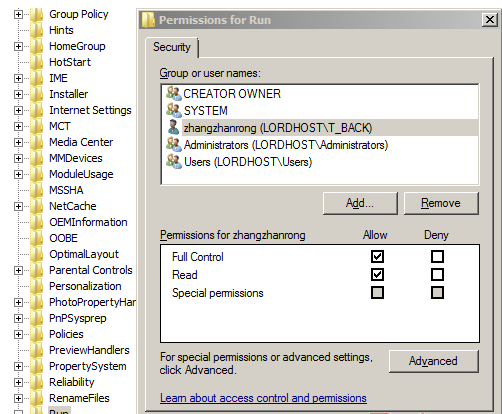Uncheck Allow for Full Control
The width and height of the screenshot is (502, 414).
[377, 257]
